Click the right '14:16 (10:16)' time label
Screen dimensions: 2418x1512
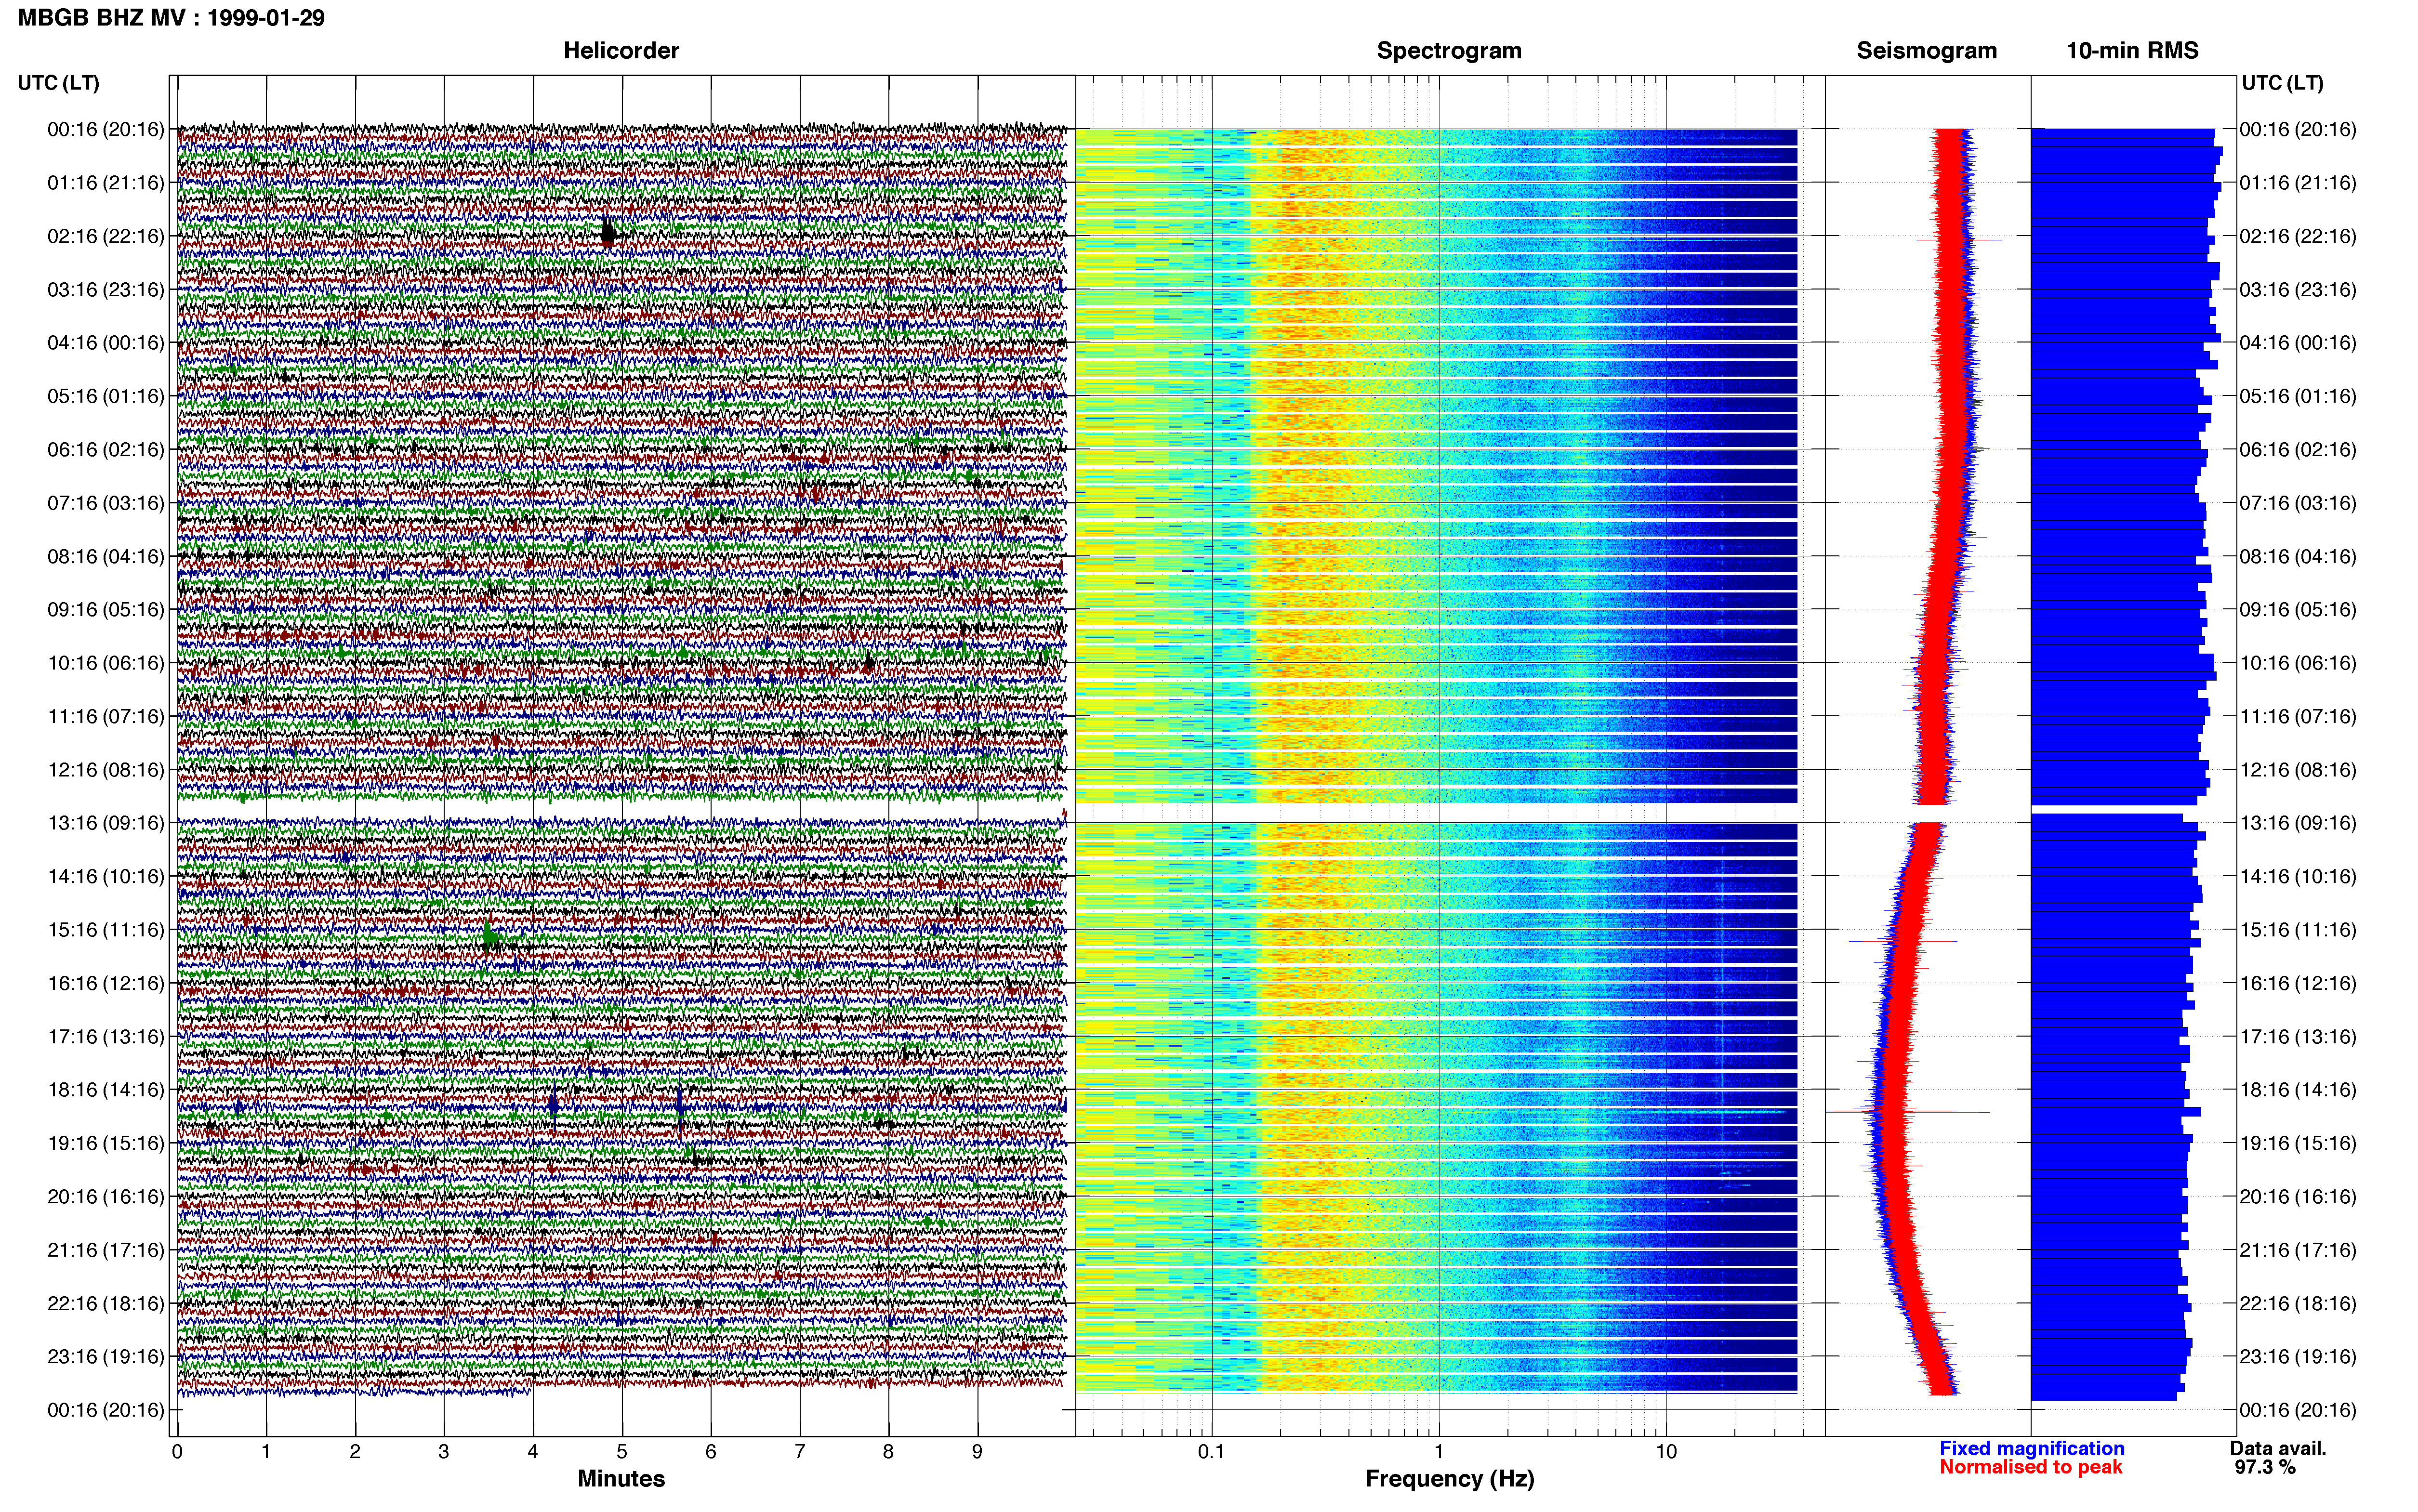pos(2298,877)
